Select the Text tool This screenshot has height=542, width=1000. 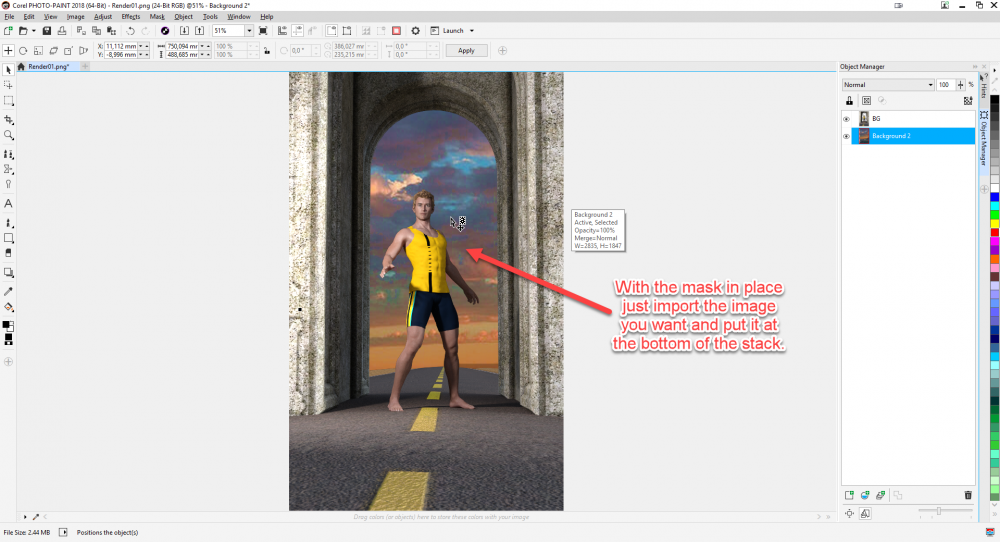point(8,203)
